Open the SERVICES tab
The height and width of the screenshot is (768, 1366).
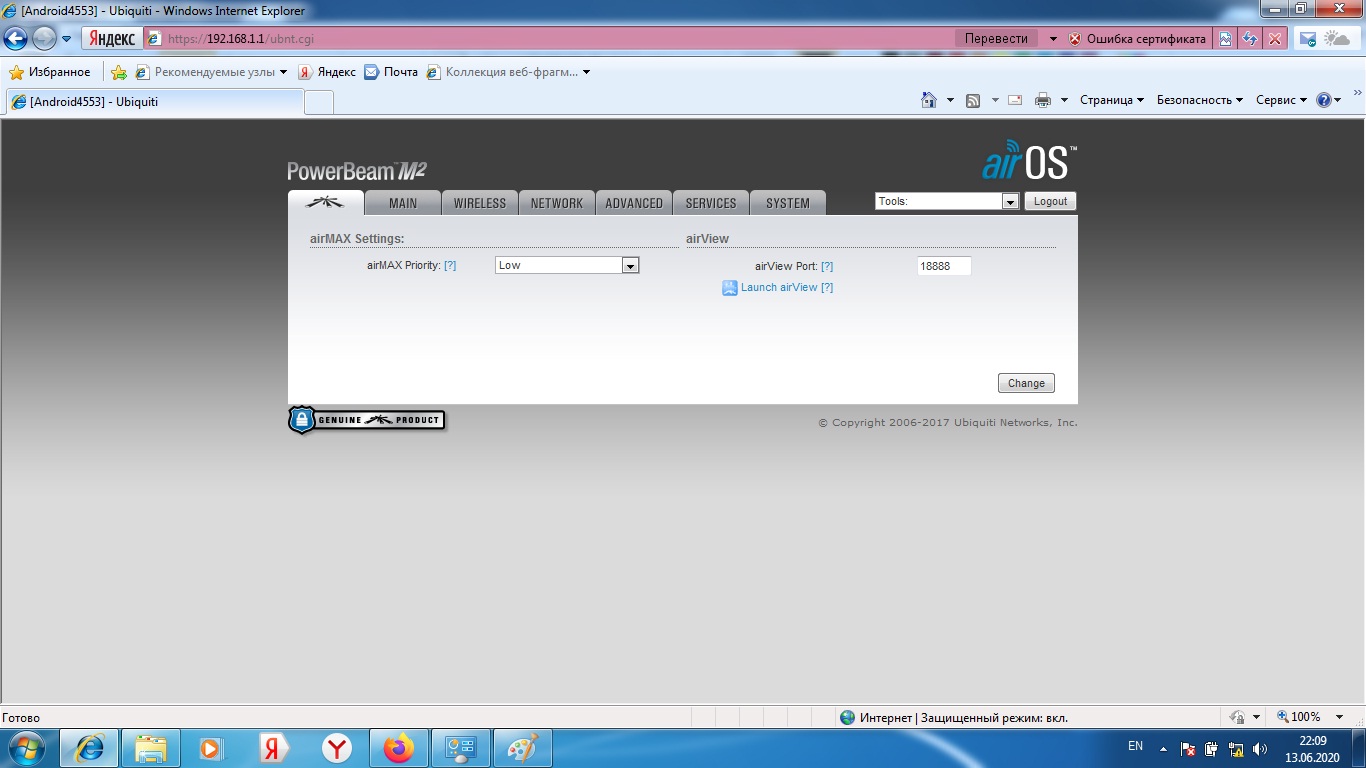click(711, 203)
